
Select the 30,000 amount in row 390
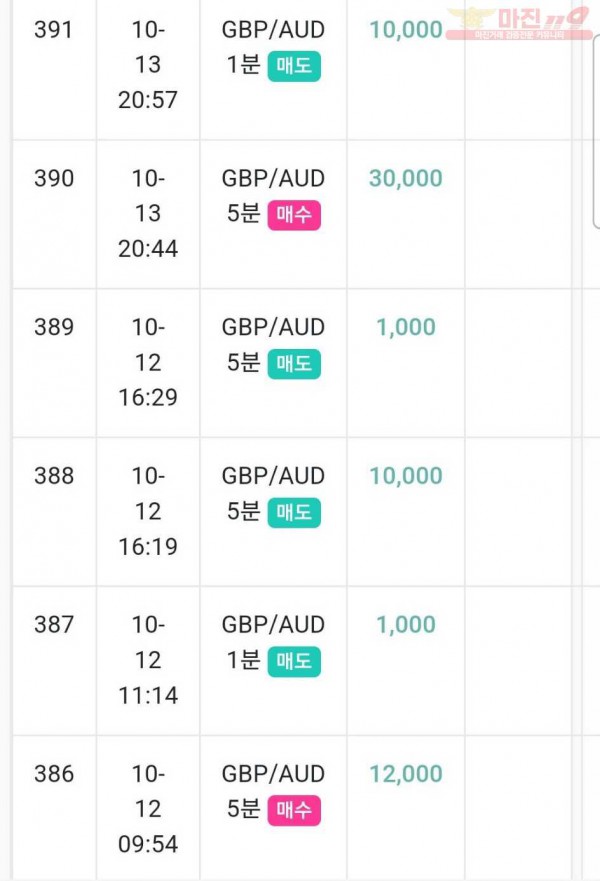[x=406, y=178]
